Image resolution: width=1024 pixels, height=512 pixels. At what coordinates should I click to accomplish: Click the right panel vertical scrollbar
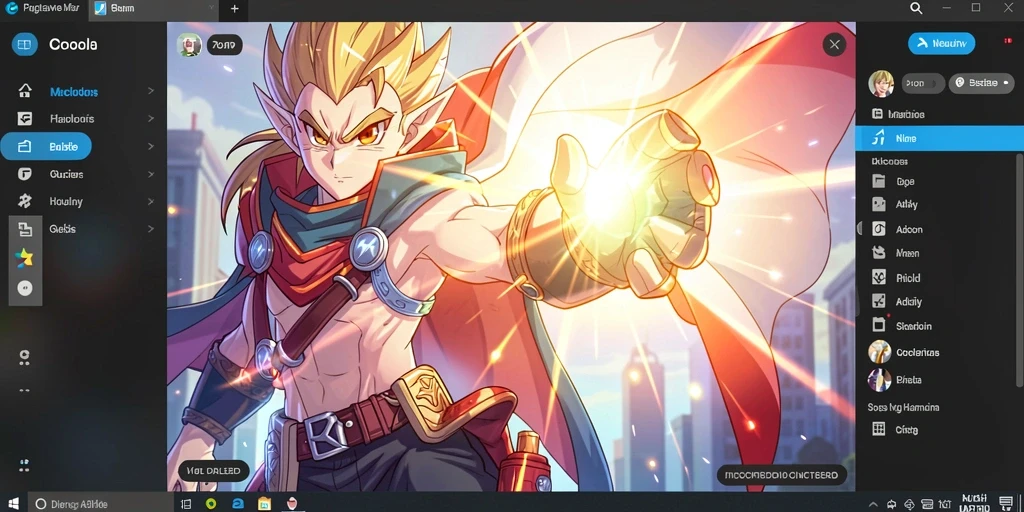pos(1020,268)
